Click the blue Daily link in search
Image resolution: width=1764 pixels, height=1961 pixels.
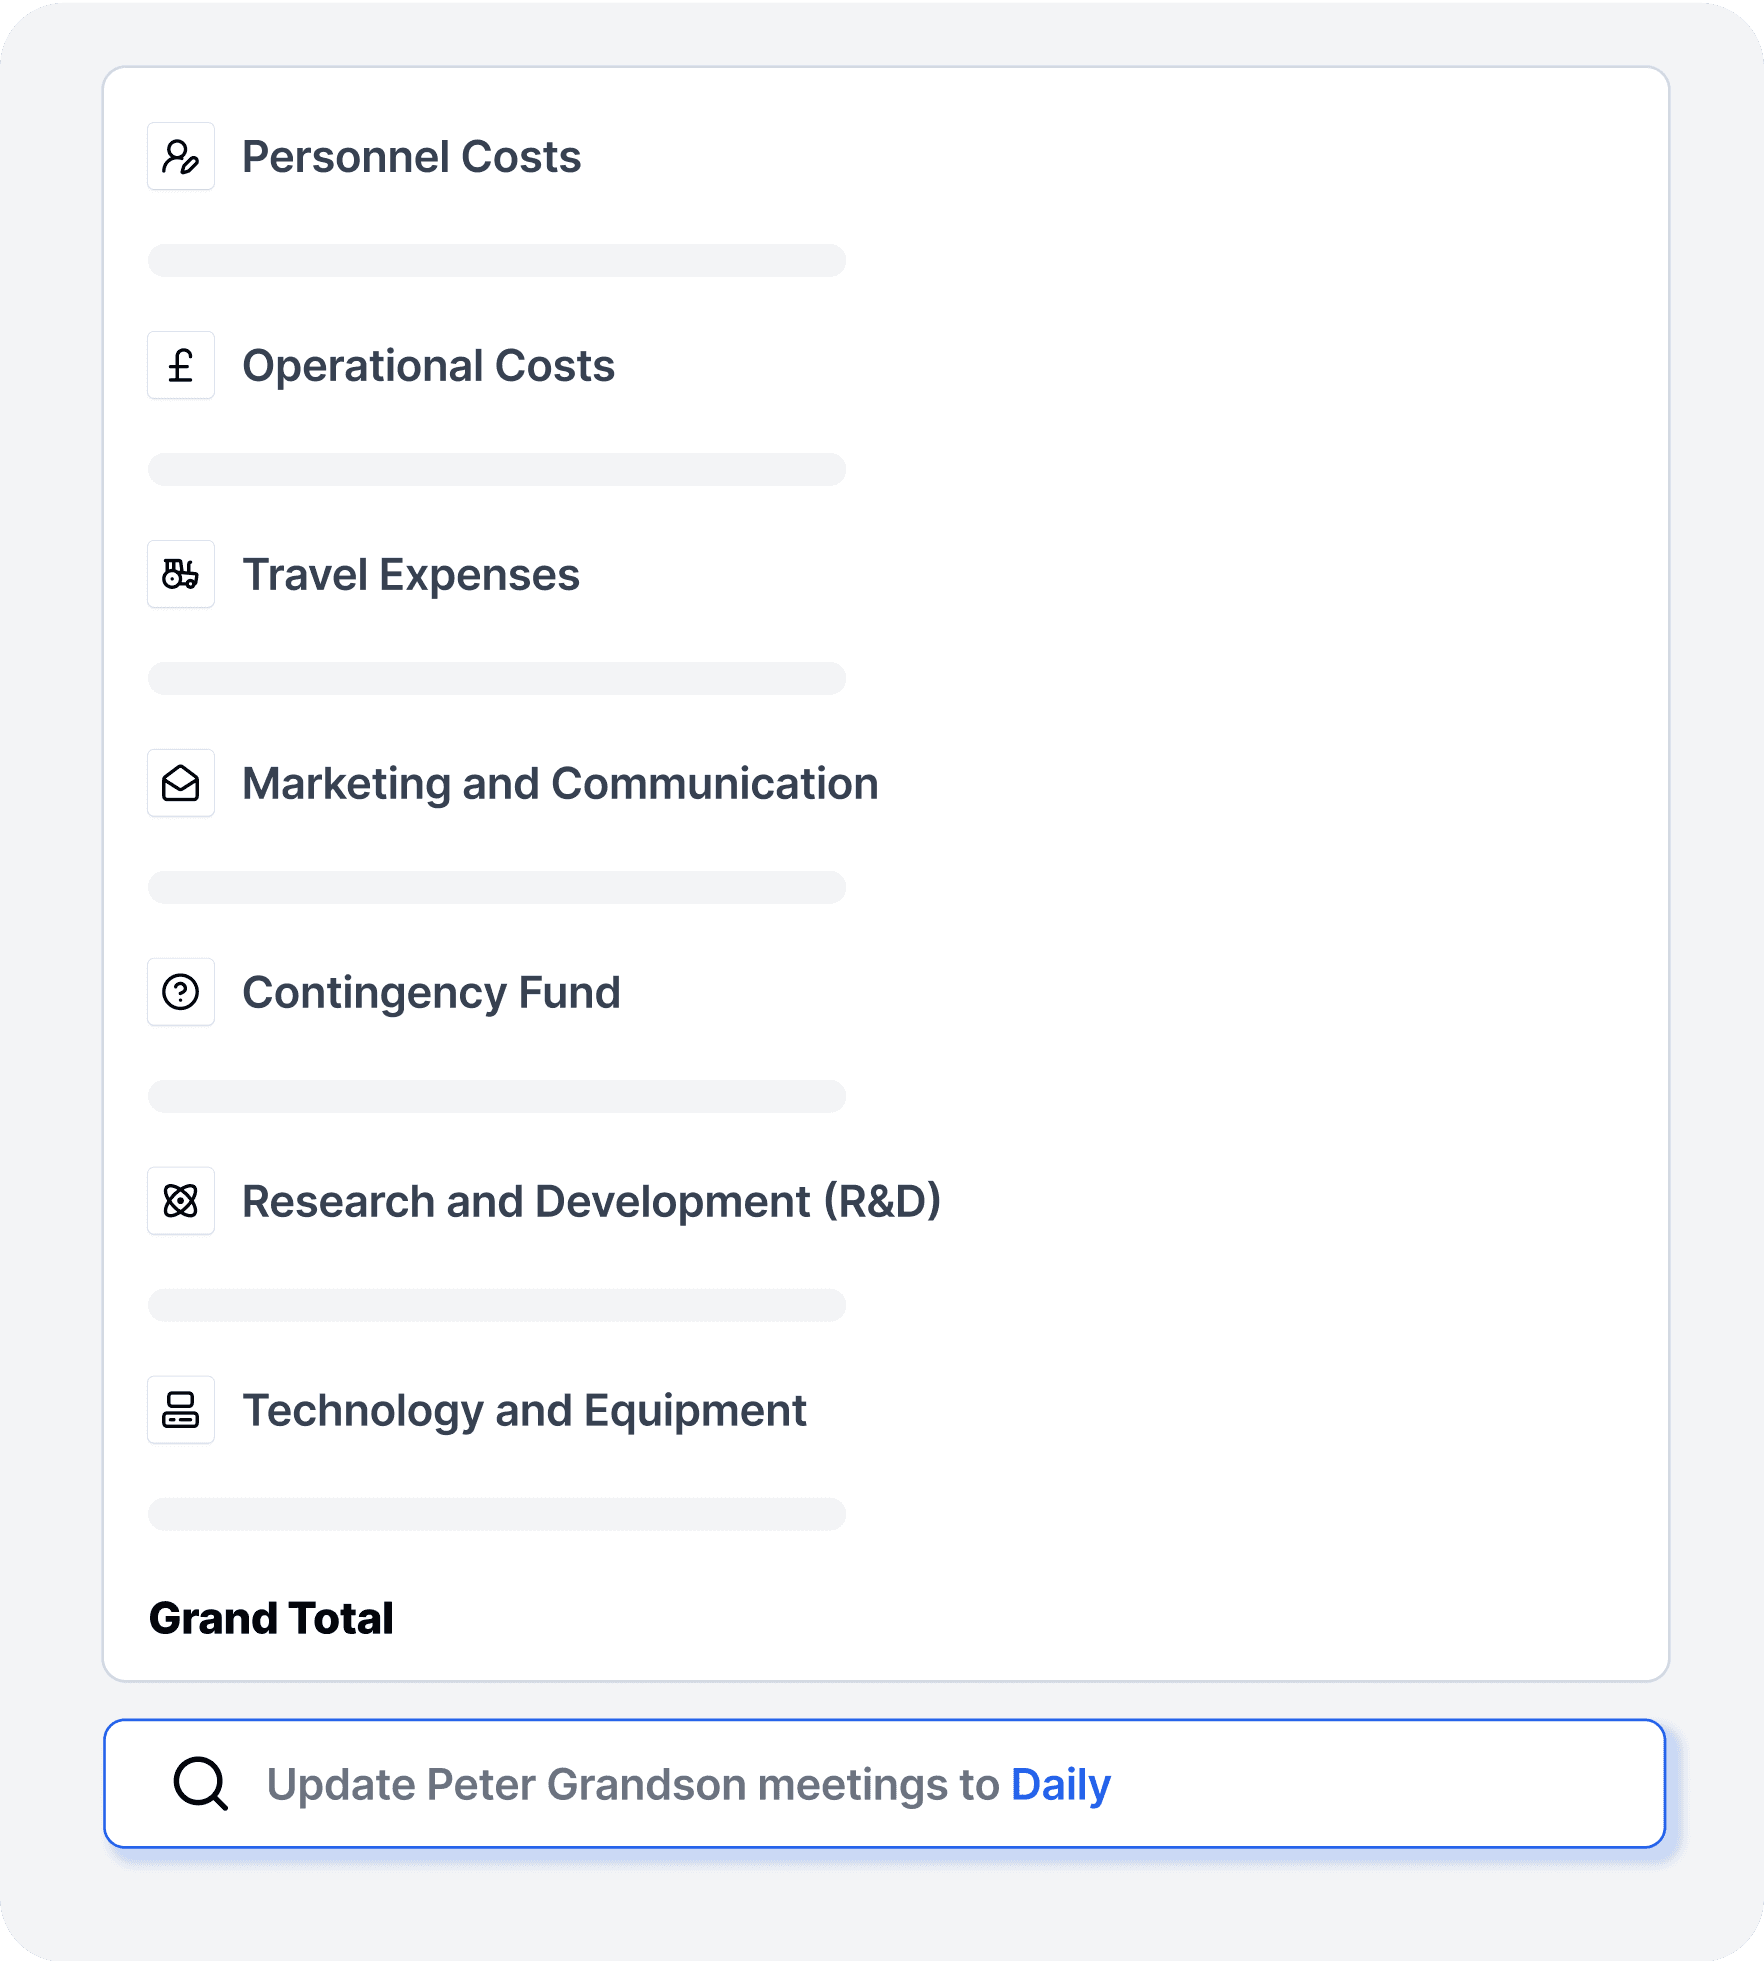click(1061, 1785)
